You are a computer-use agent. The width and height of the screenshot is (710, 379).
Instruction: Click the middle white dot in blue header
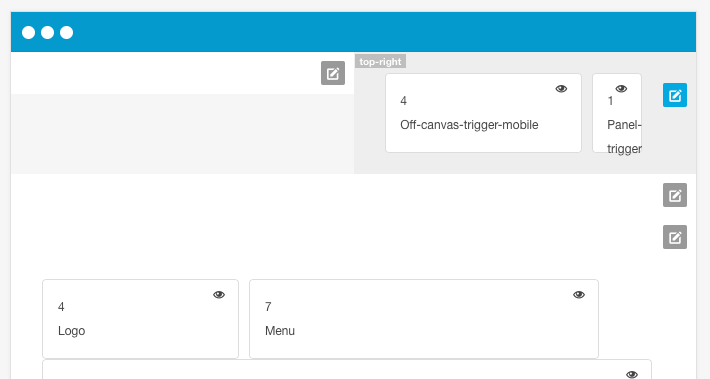[x=48, y=33]
